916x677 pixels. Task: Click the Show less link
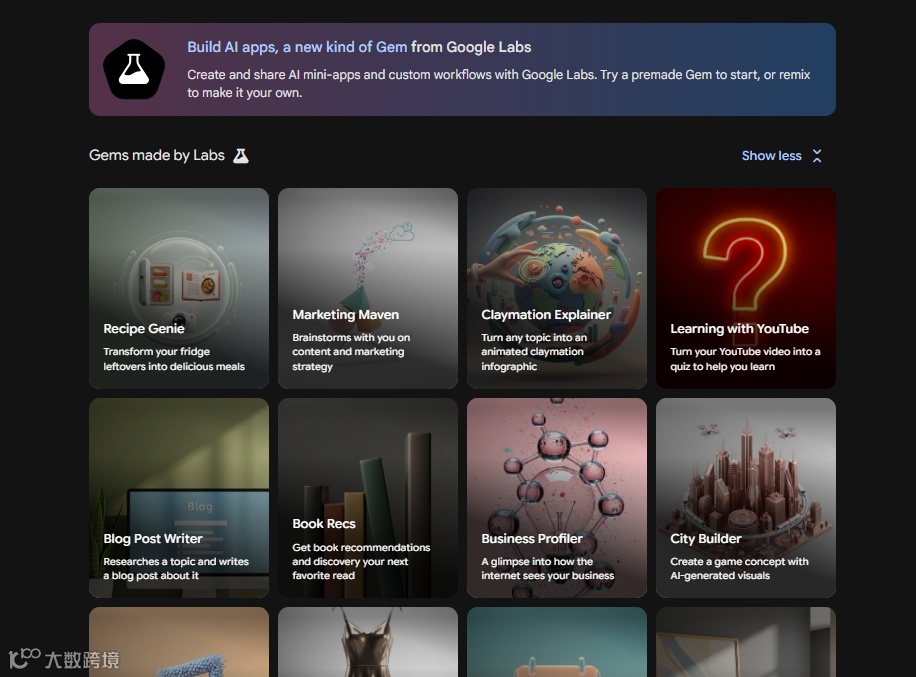coord(771,156)
